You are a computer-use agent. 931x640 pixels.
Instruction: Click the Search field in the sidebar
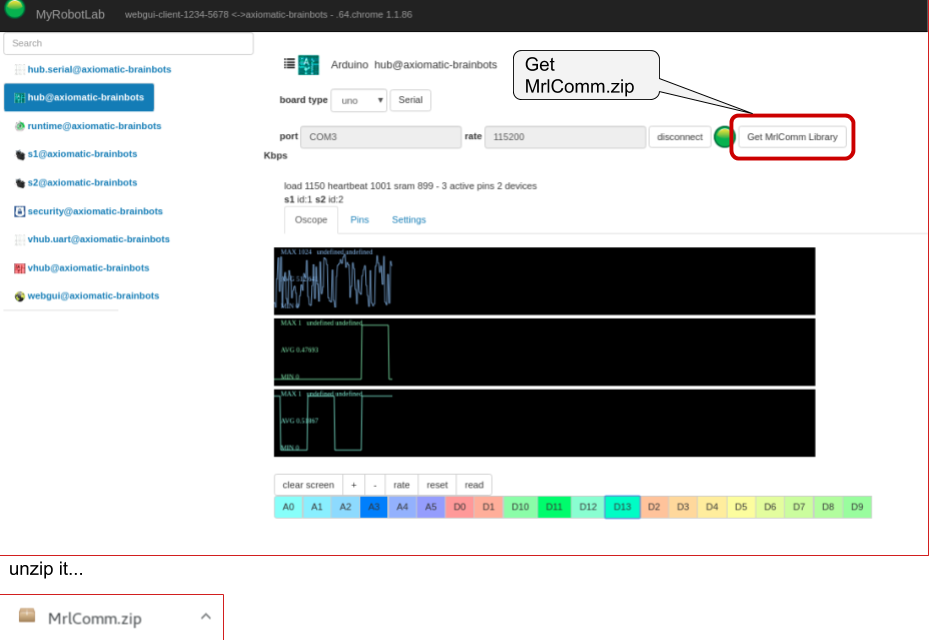(126, 43)
